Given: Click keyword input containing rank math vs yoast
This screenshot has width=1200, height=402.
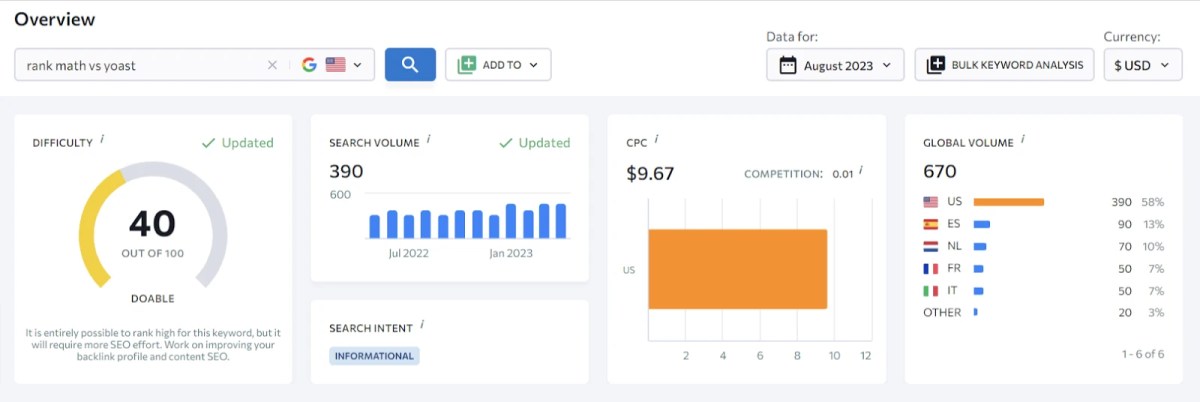Looking at the screenshot, I should click(140, 65).
